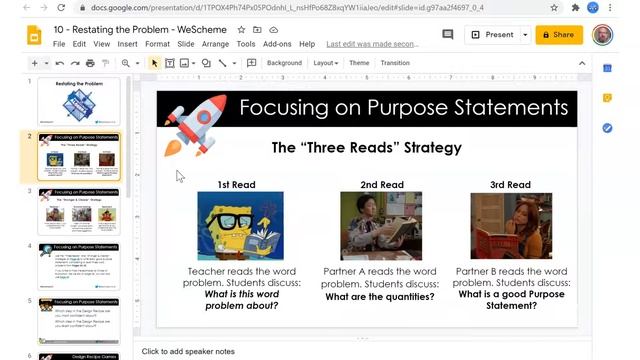Open Keep notes in side panel
This screenshot has height=360, width=640.
click(607, 98)
